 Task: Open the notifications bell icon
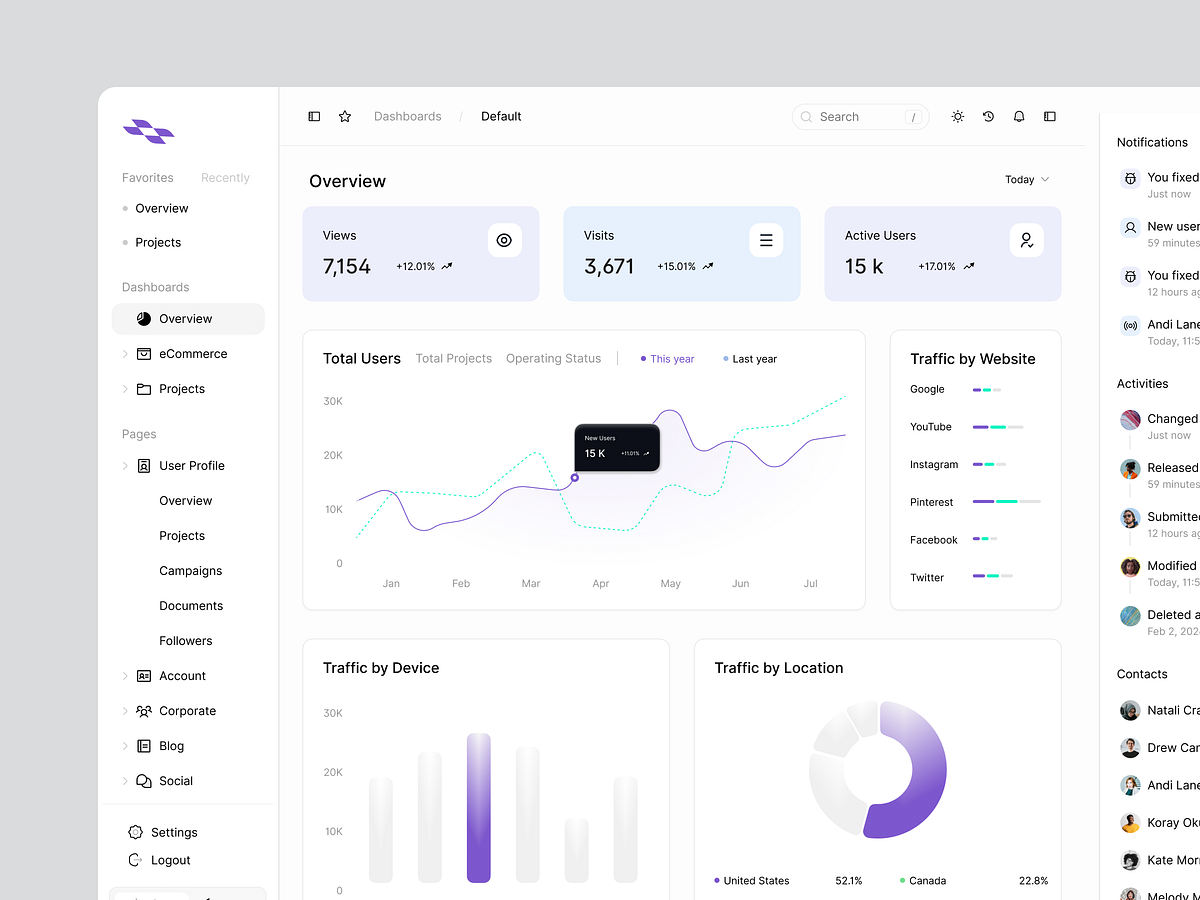(1019, 117)
